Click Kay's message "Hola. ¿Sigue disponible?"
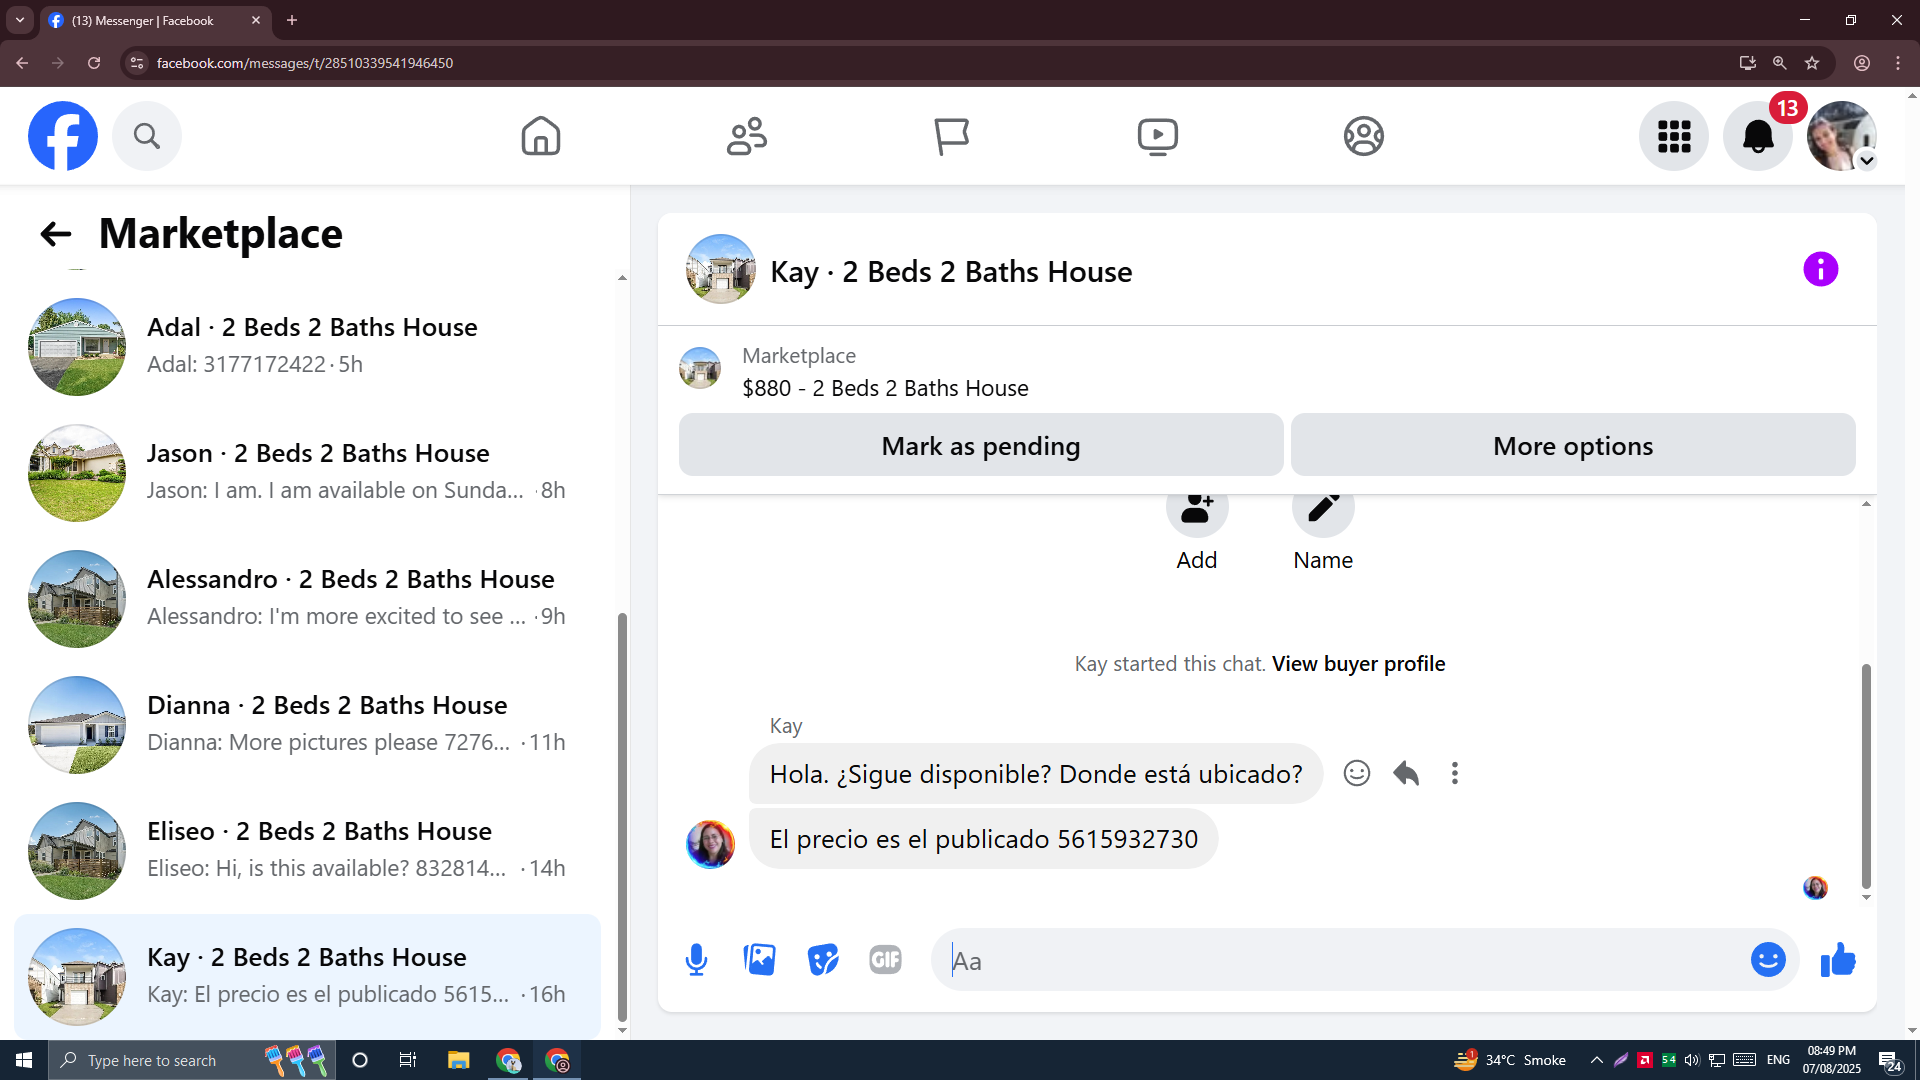The image size is (1920, 1080). point(1036,774)
